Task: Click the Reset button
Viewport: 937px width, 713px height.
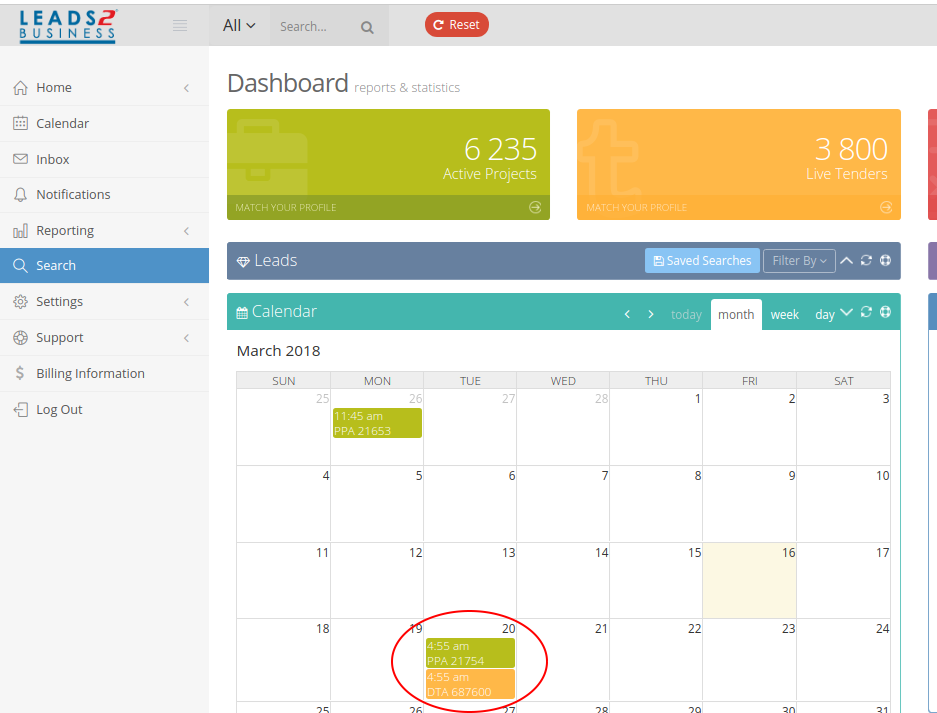Action: pyautogui.click(x=457, y=25)
